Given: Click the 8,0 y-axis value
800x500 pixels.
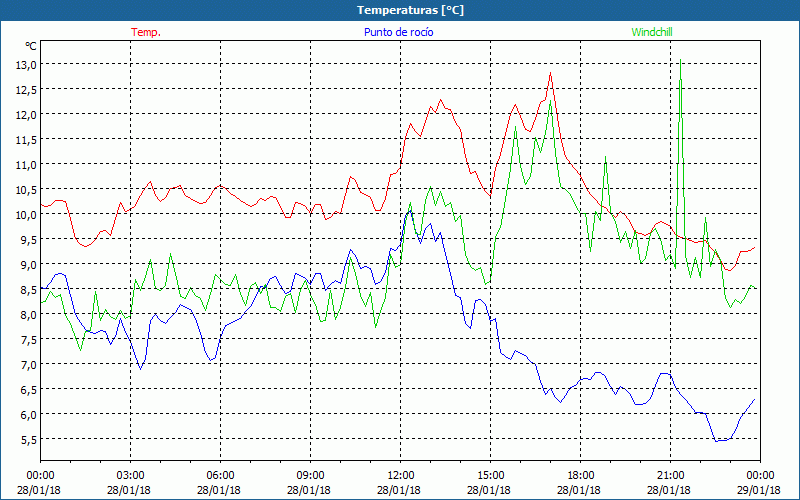Looking at the screenshot, I should pyautogui.click(x=29, y=314).
